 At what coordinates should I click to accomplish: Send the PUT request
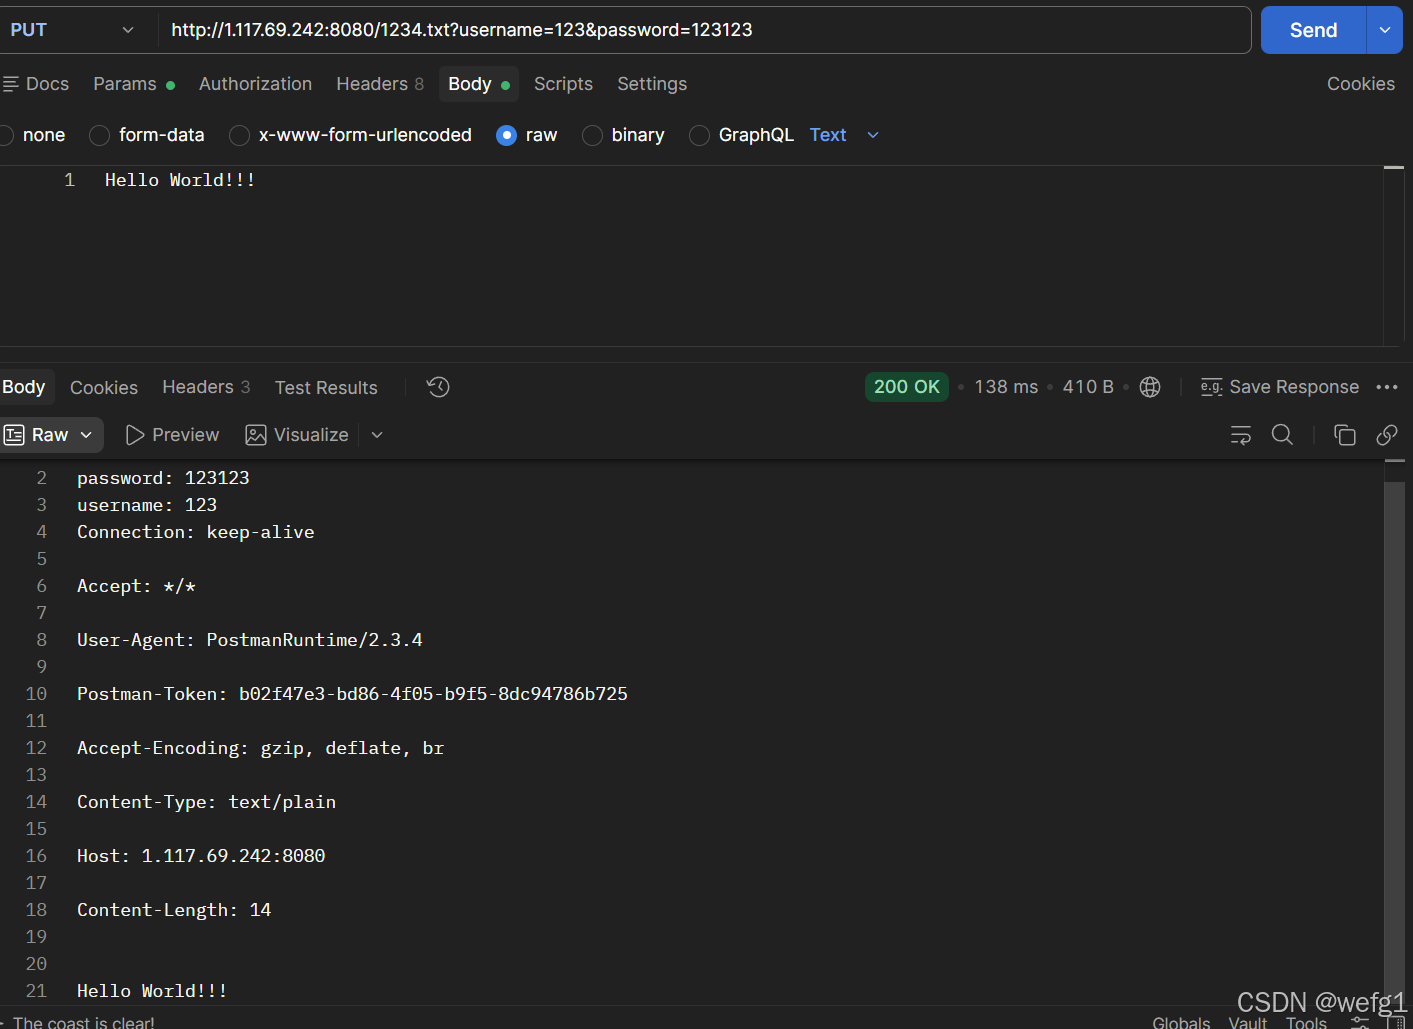pos(1313,30)
